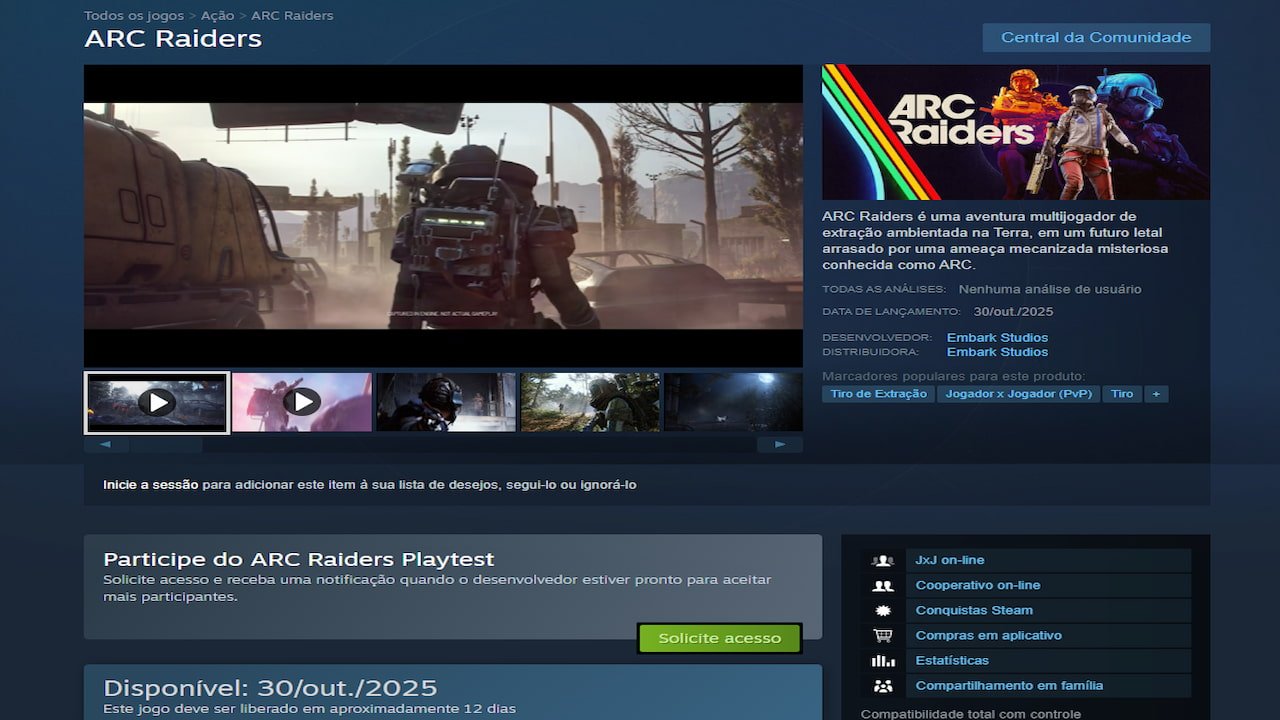Play the second pink trailer thumbnail
This screenshot has height=720, width=1280.
[x=301, y=402]
